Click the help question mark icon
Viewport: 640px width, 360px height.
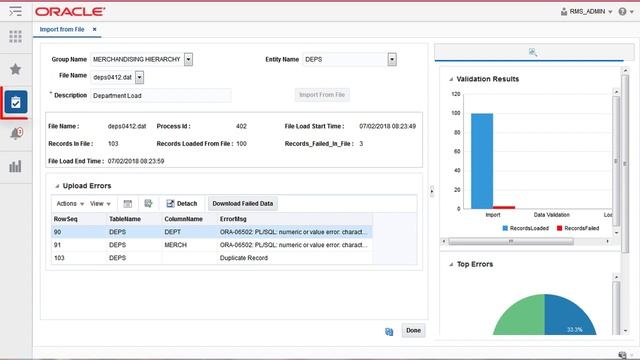point(622,11)
